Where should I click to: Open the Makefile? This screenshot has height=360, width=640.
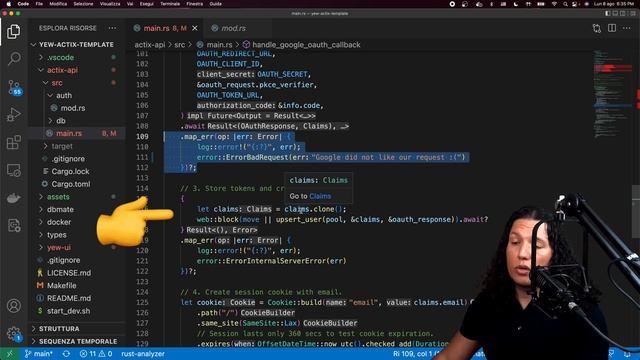click(62, 285)
